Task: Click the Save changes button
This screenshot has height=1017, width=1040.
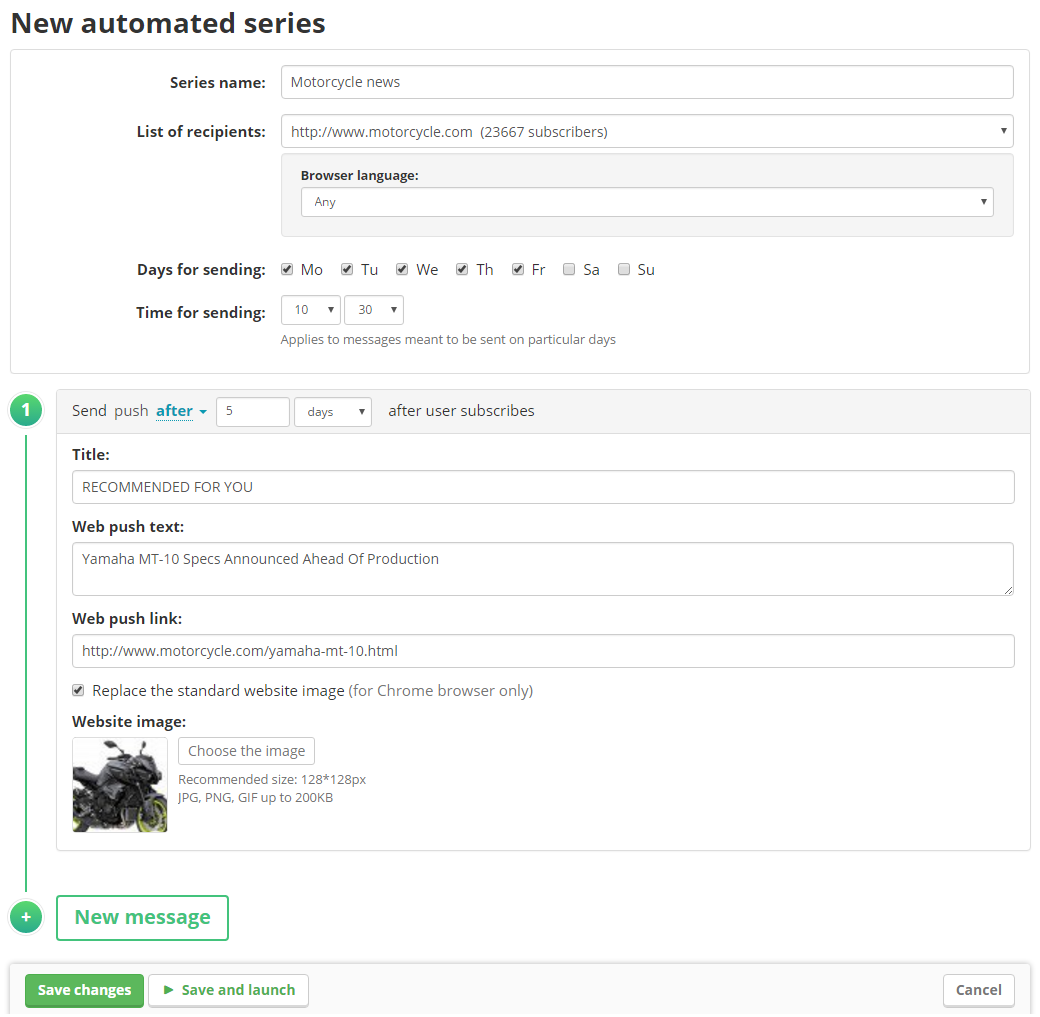Action: pos(84,990)
